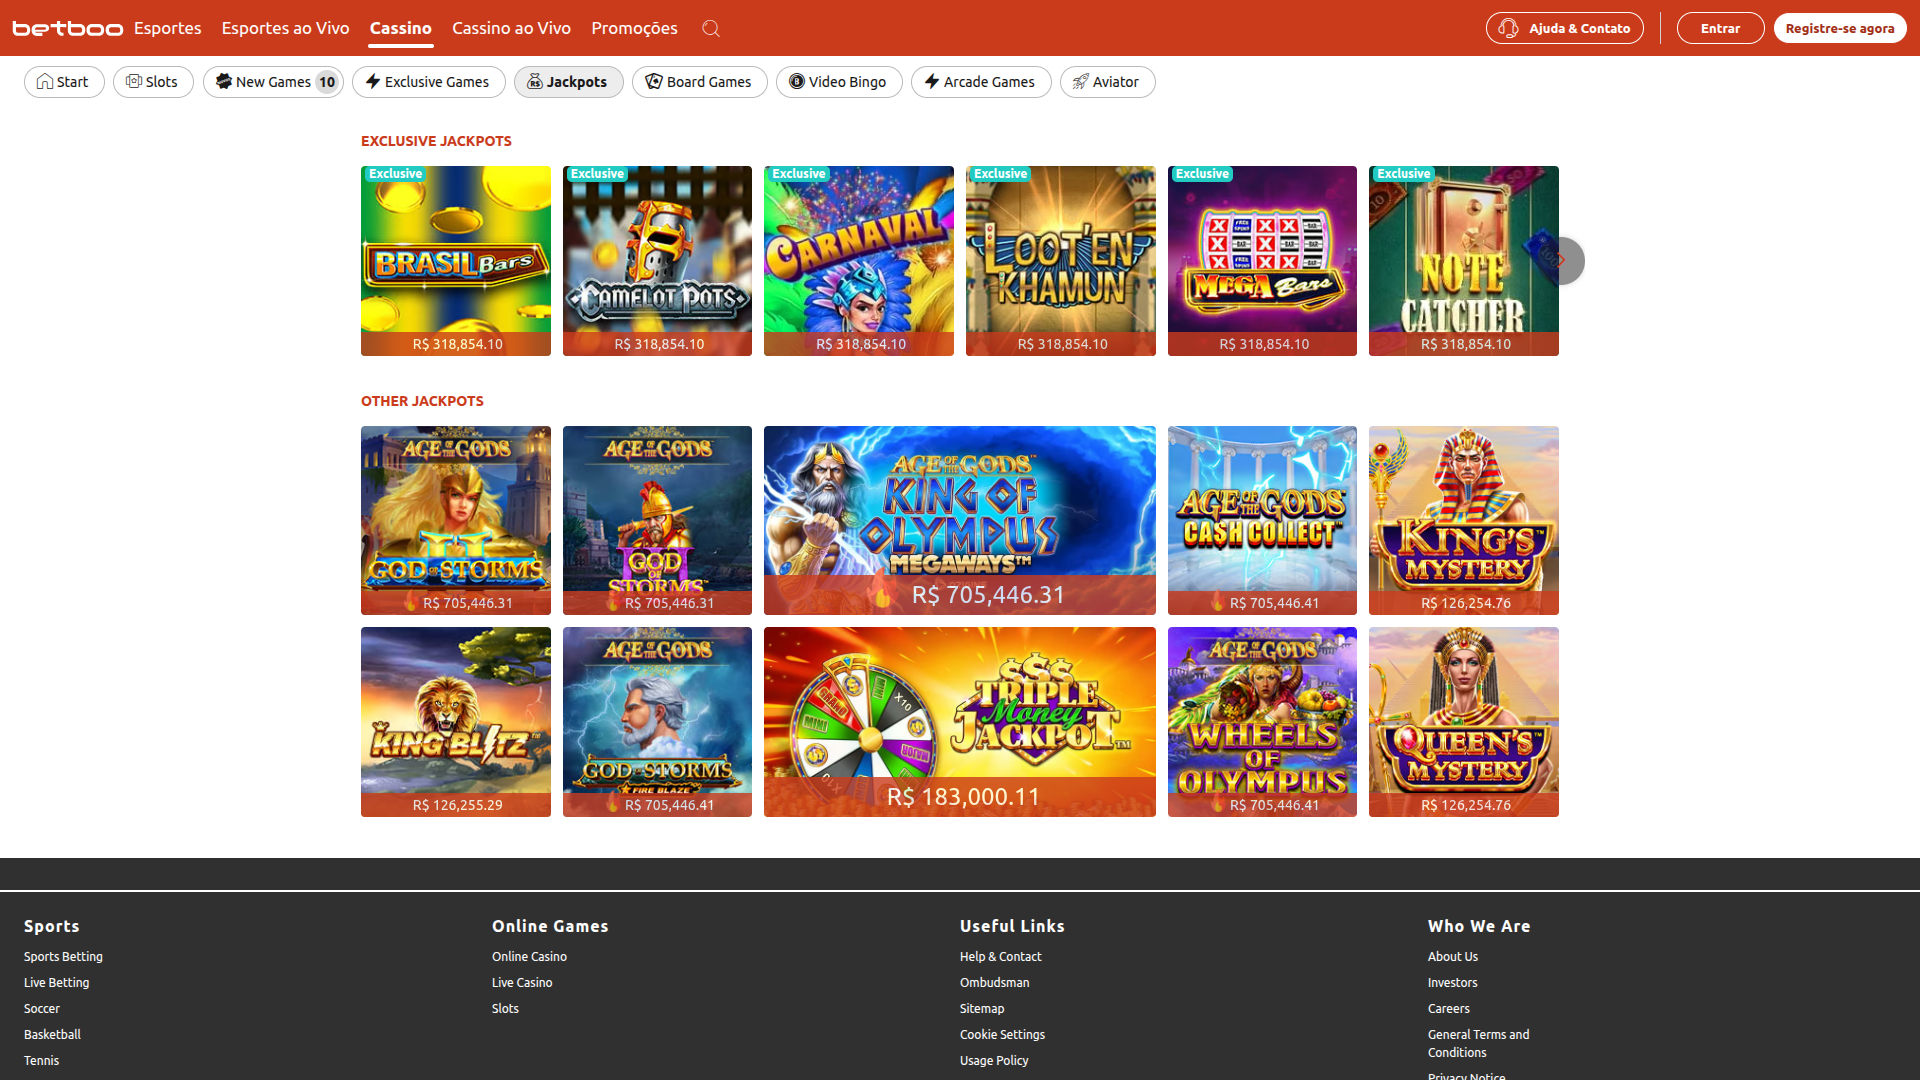Screen dimensions: 1920x1080
Task: Browse the Arcade Games category
Action: point(981,82)
